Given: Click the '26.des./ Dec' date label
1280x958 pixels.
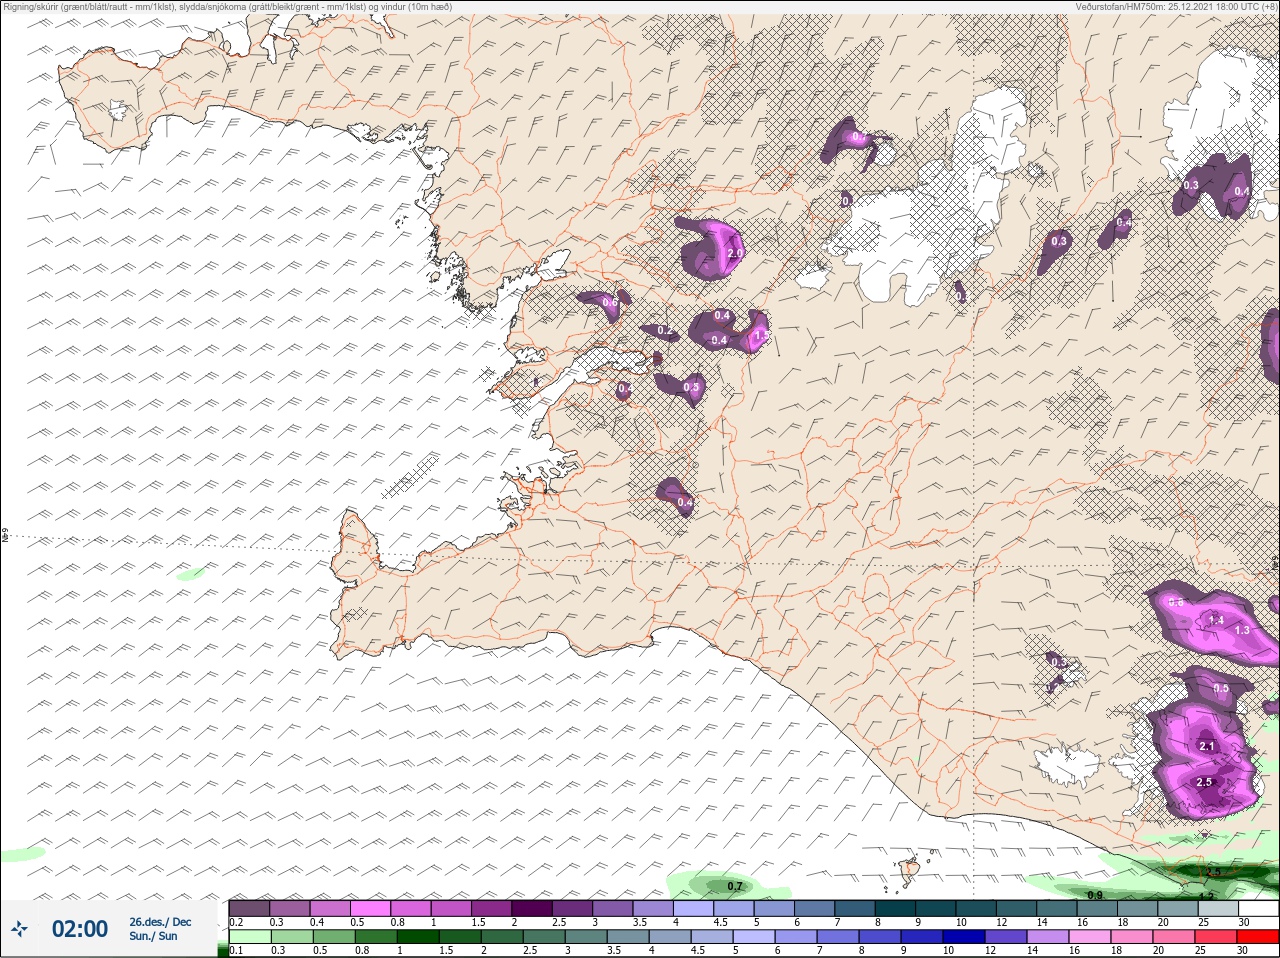Looking at the screenshot, I should [160, 922].
